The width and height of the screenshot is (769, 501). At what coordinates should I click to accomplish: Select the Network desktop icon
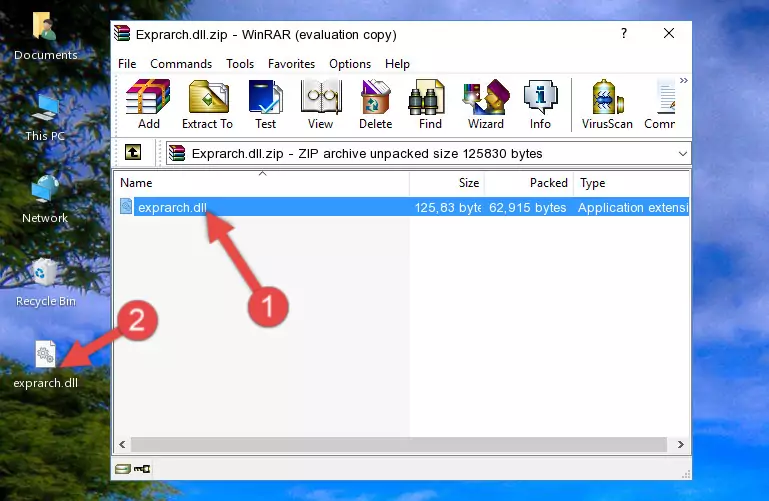(45, 200)
